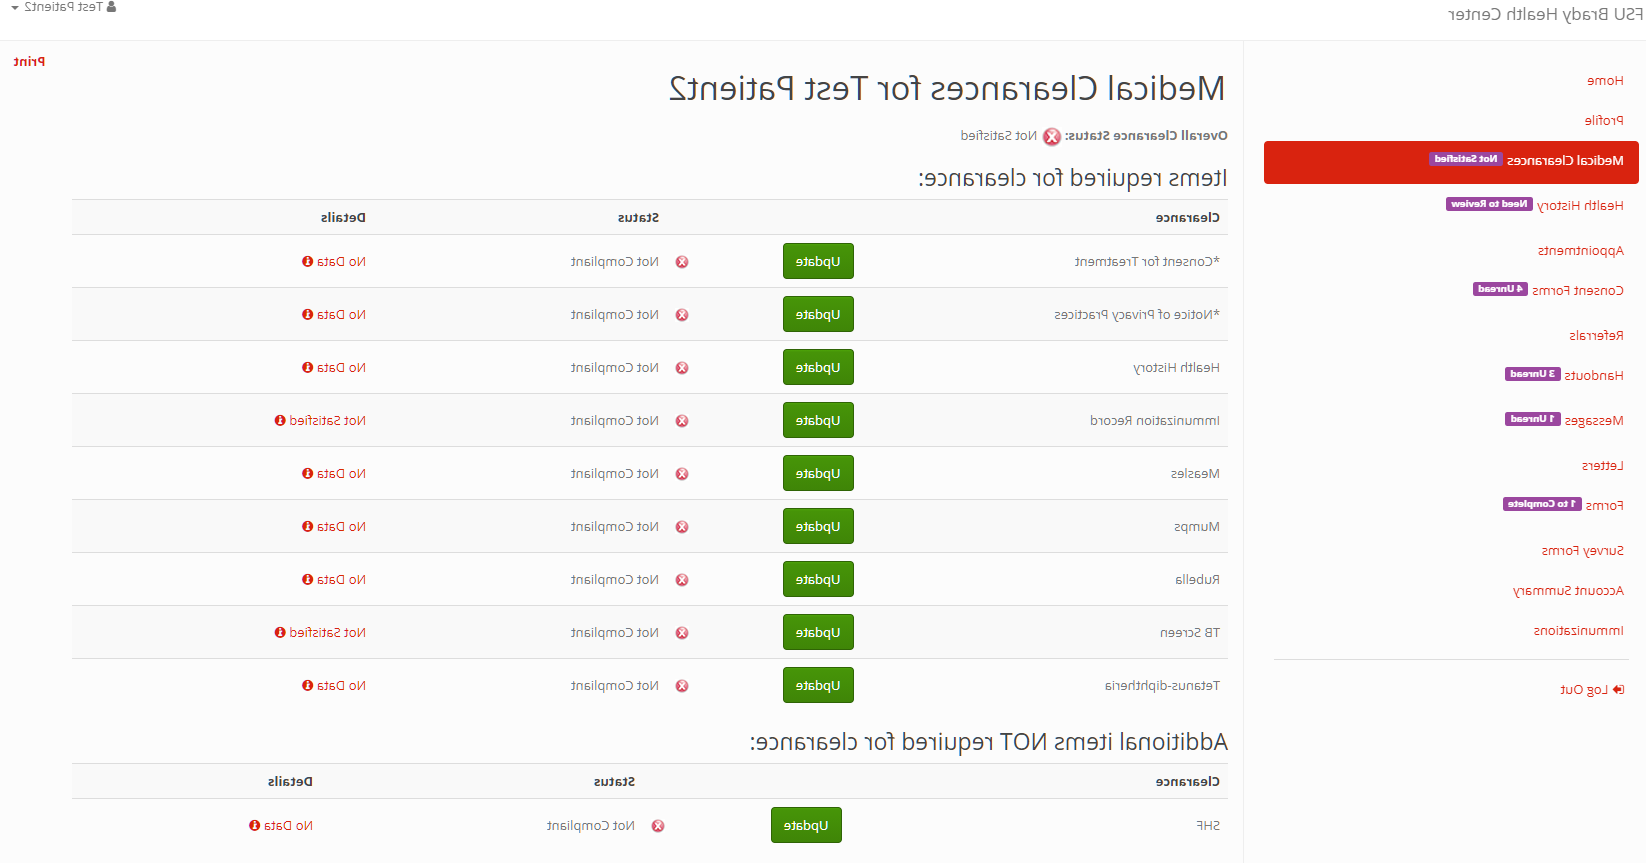Open Consent Forms in the sidebar
1646x863 pixels.
1578,290
